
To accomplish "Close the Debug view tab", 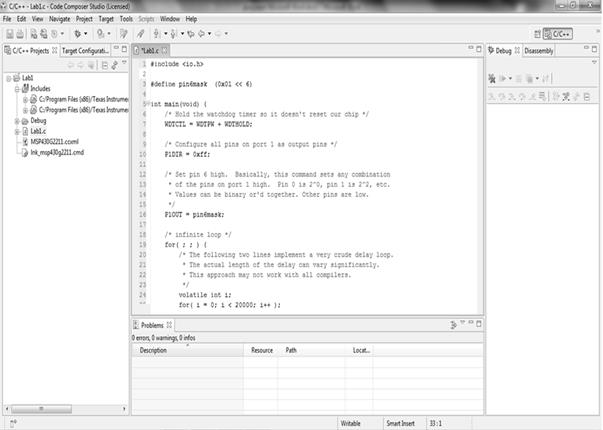I will (517, 50).
